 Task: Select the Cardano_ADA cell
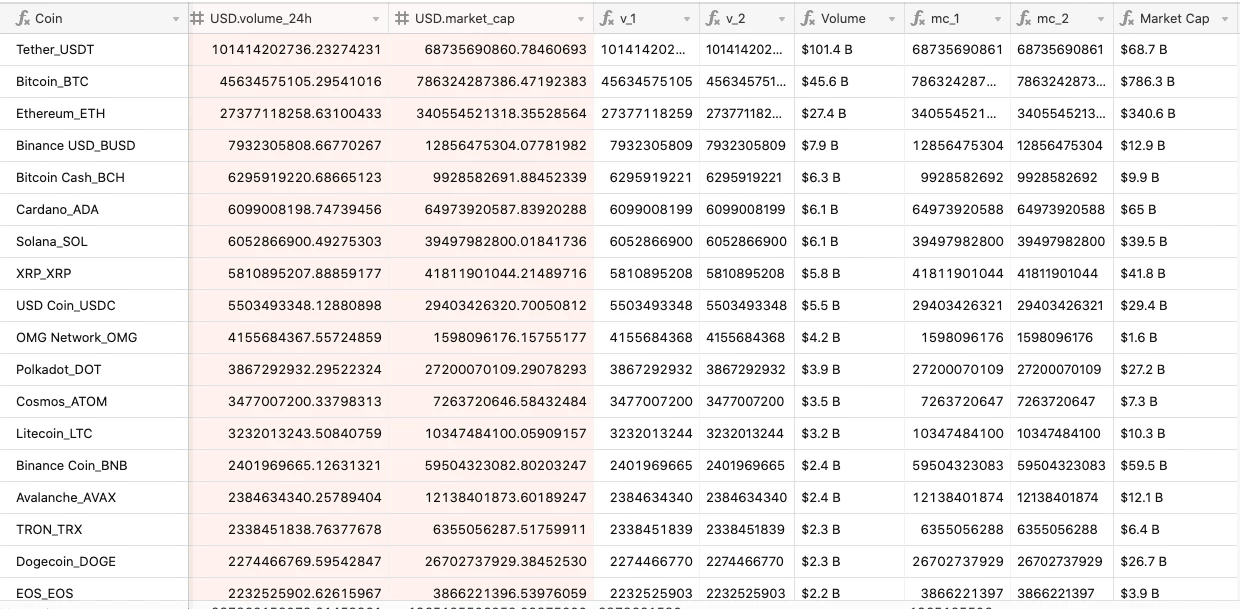(94, 209)
